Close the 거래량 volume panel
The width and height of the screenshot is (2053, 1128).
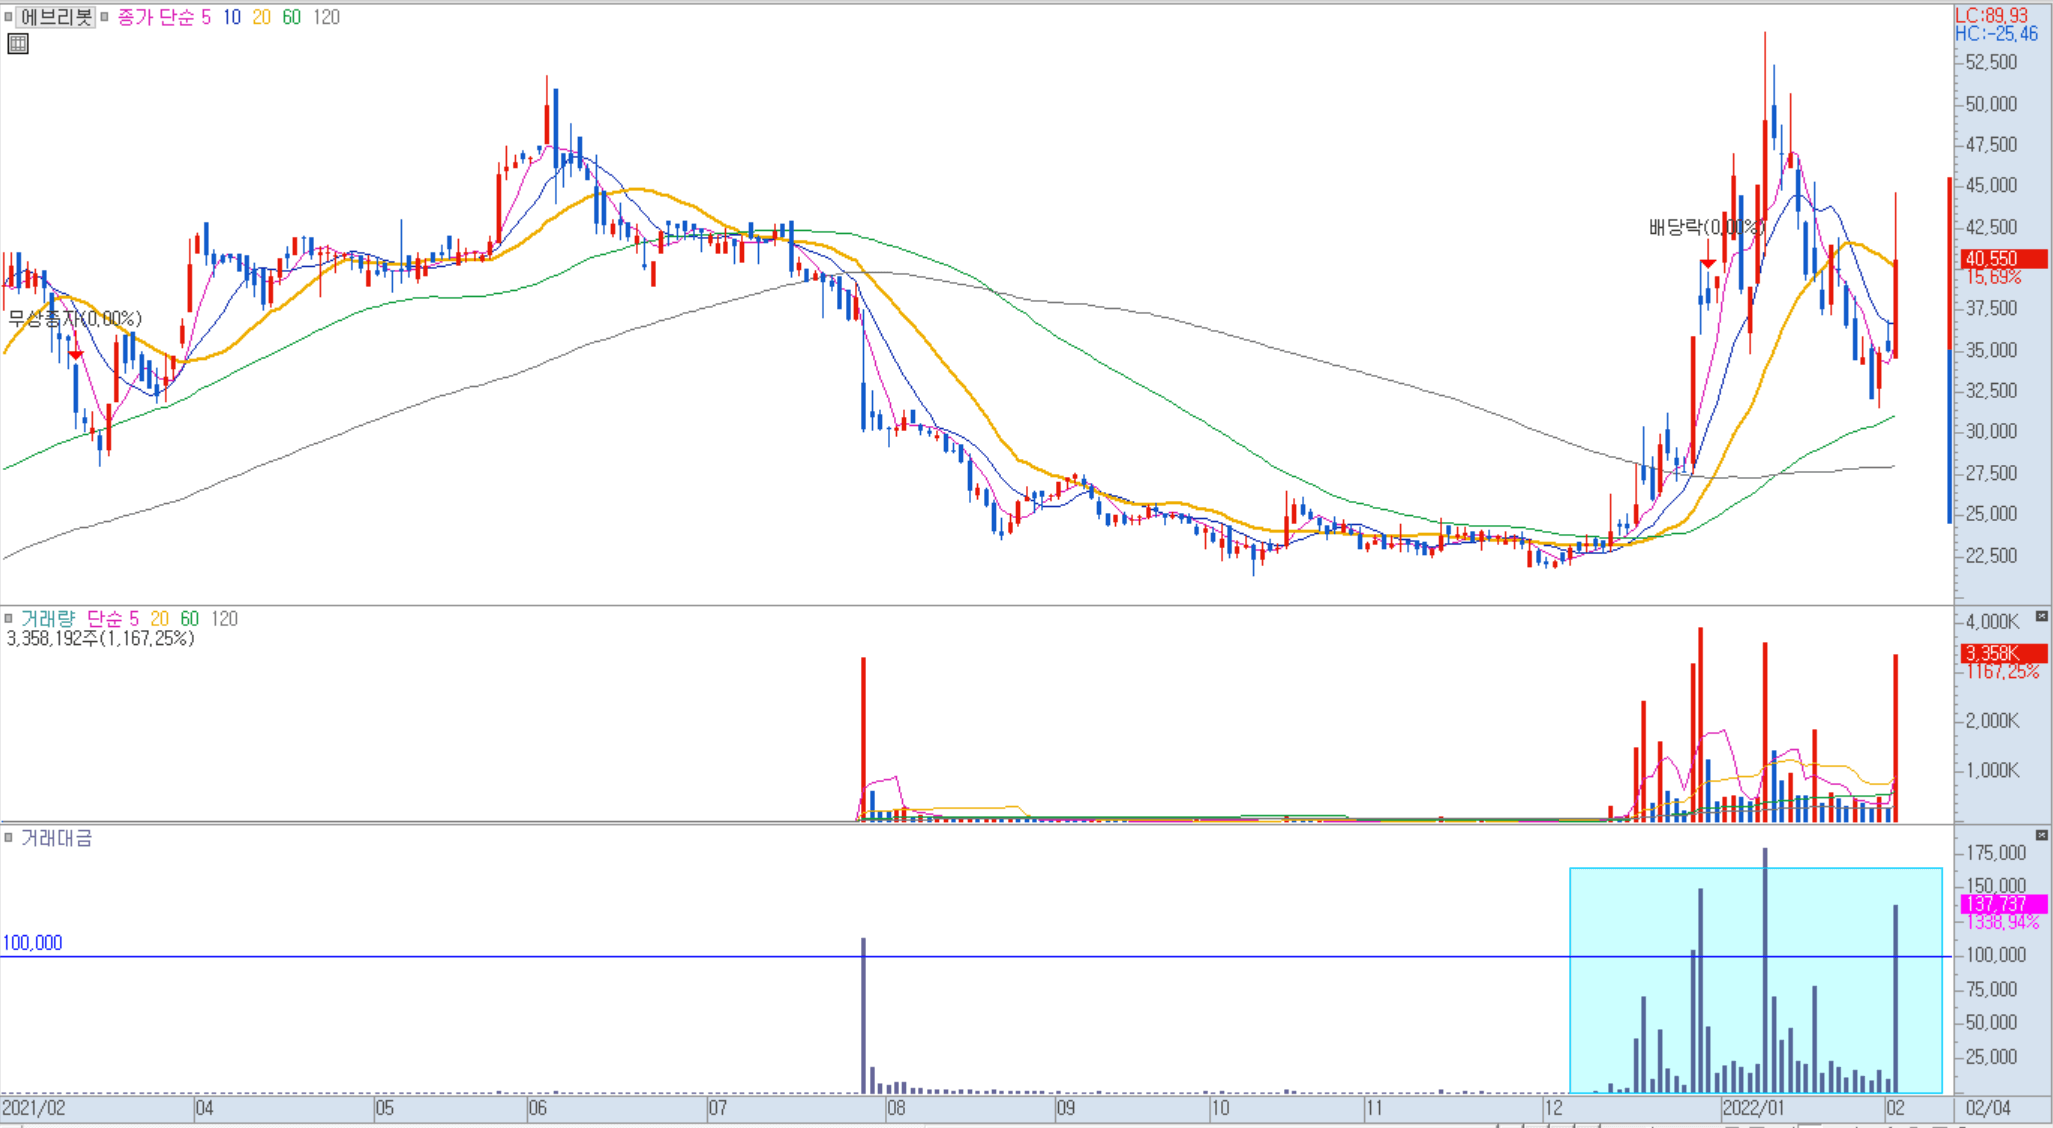pyautogui.click(x=2041, y=616)
